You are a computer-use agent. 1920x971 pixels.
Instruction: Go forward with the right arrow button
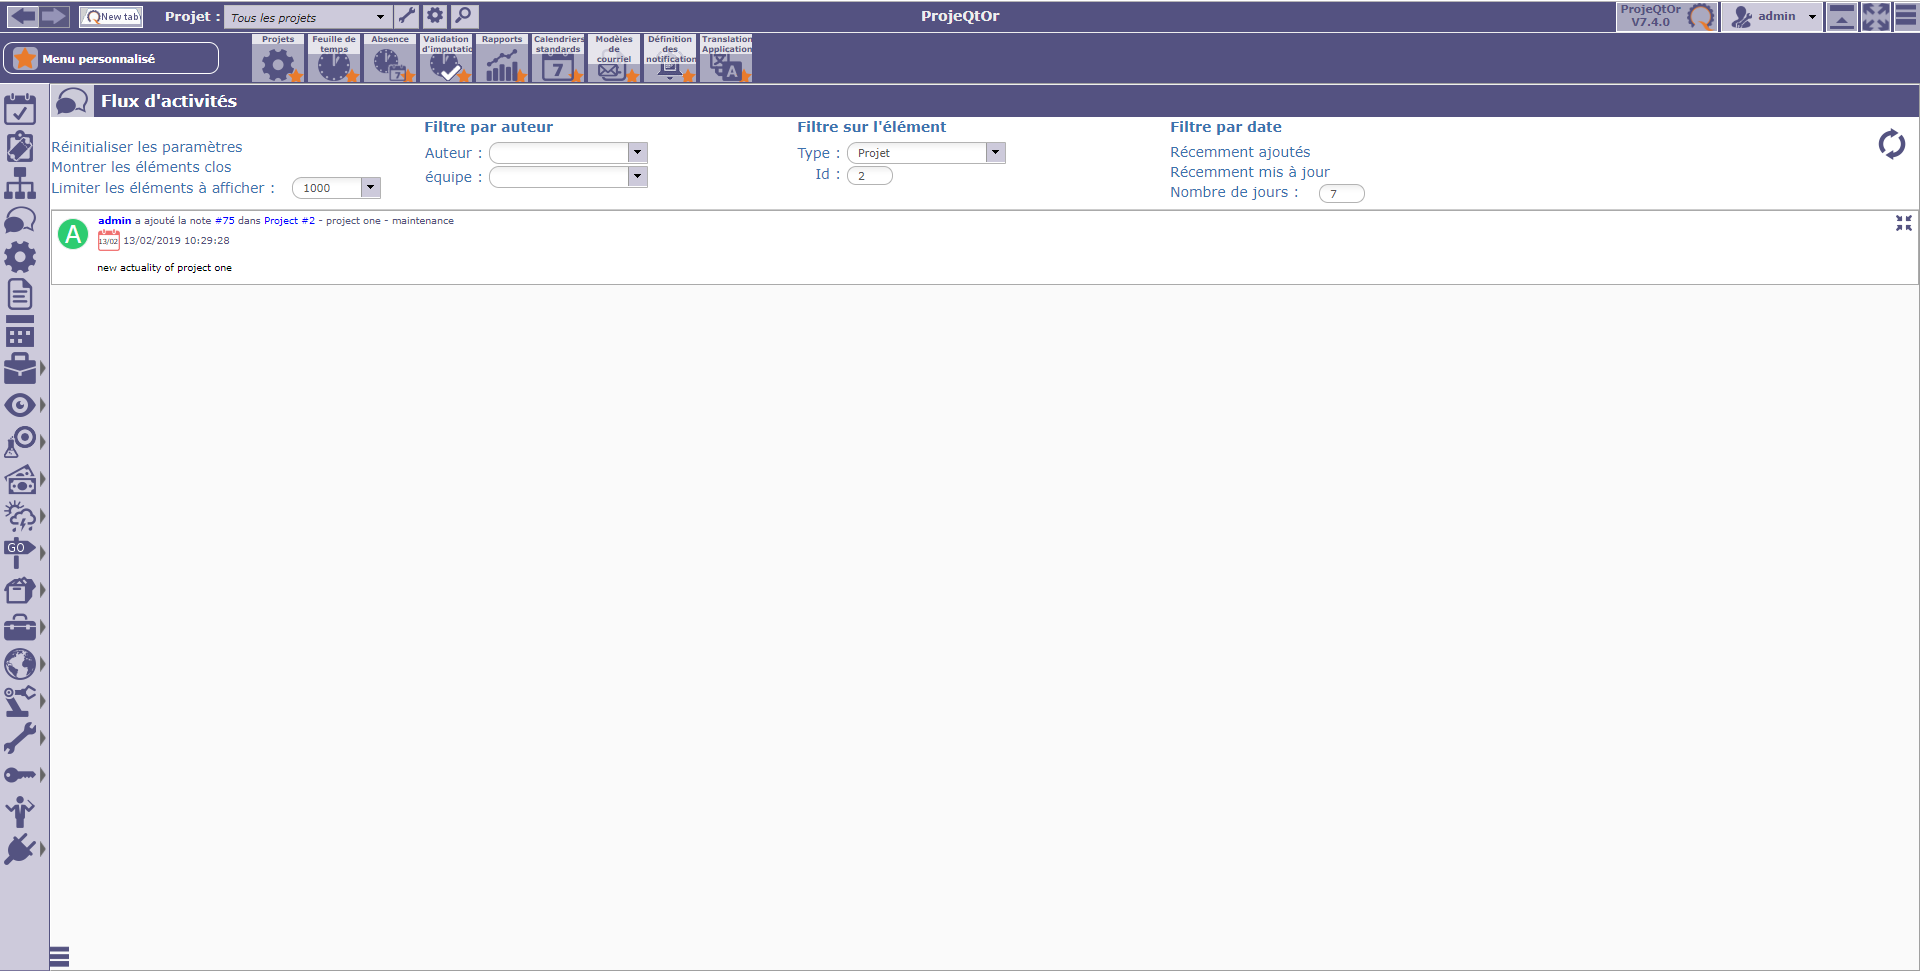(x=54, y=16)
